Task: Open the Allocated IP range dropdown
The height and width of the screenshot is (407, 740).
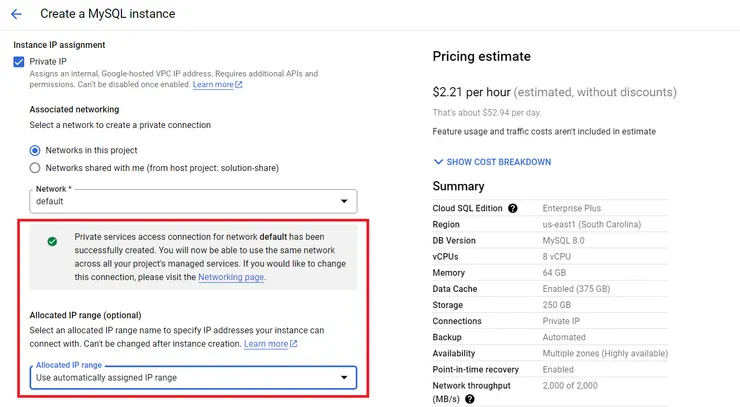Action: tap(193, 377)
